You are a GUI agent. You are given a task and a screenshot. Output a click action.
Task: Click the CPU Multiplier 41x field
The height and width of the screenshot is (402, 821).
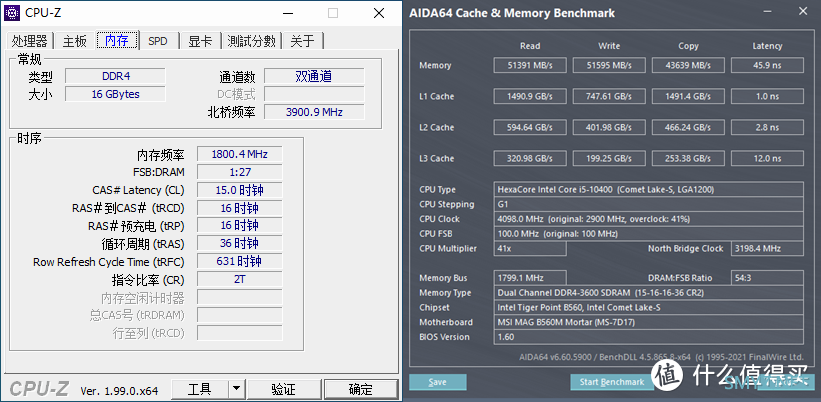point(530,248)
